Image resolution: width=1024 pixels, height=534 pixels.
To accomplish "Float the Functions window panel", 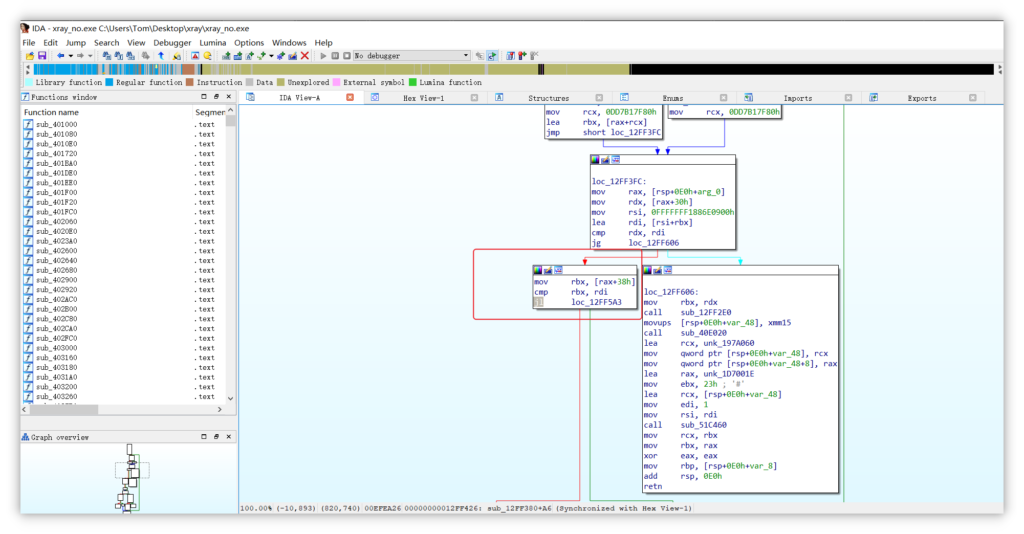I will click(216, 97).
